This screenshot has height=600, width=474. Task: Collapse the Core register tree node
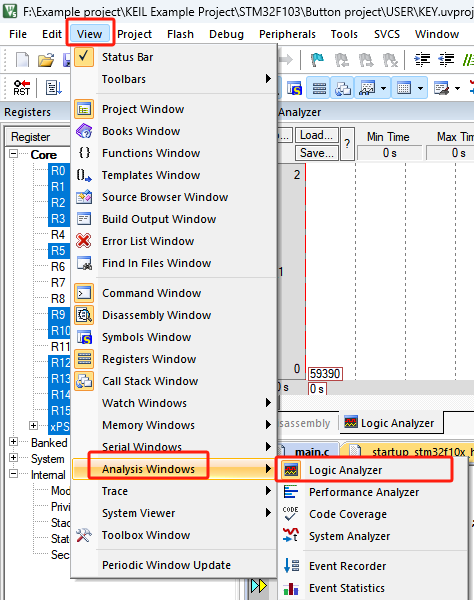(13, 154)
